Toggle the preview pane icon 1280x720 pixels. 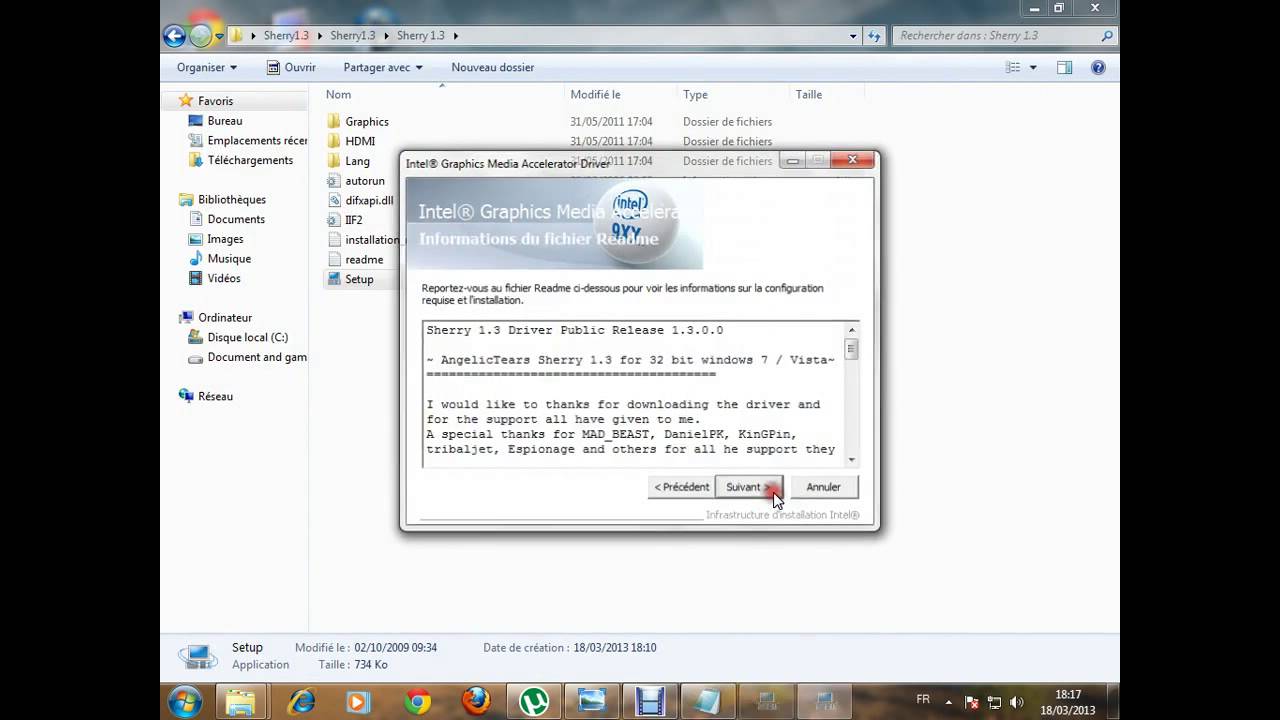(x=1064, y=67)
